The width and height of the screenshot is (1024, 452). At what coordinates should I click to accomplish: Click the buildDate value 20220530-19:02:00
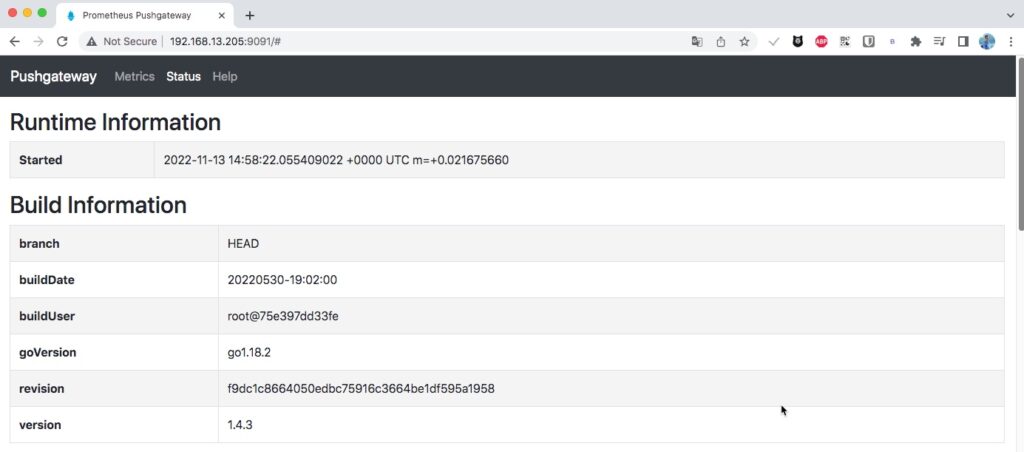(x=282, y=280)
